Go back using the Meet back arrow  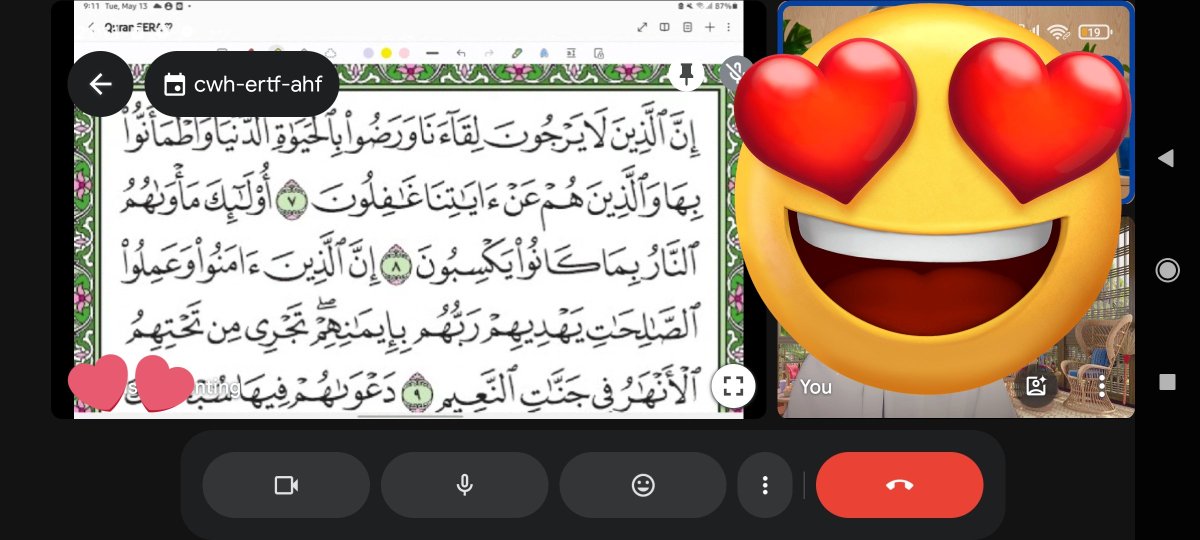click(100, 84)
